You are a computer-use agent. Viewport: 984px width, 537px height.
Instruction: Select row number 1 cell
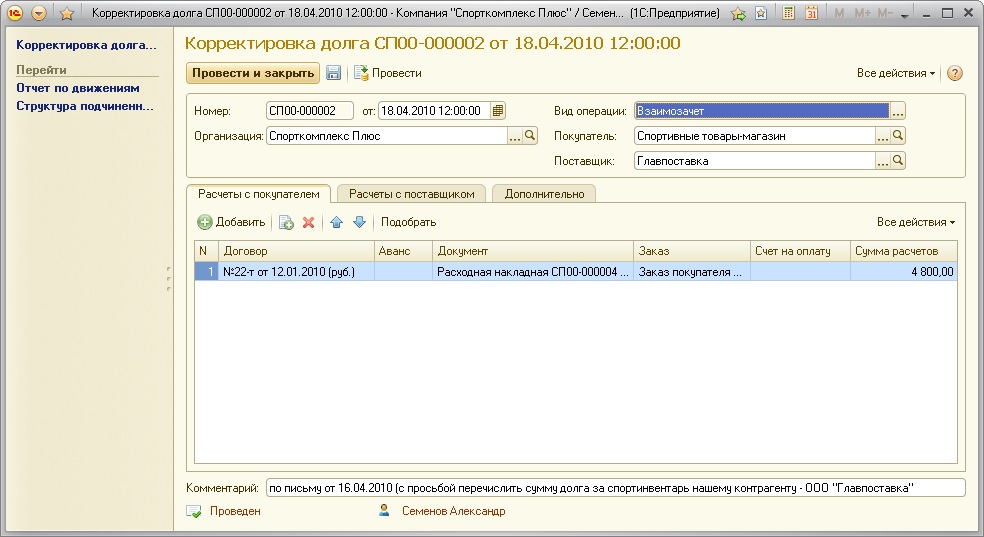tap(206, 272)
